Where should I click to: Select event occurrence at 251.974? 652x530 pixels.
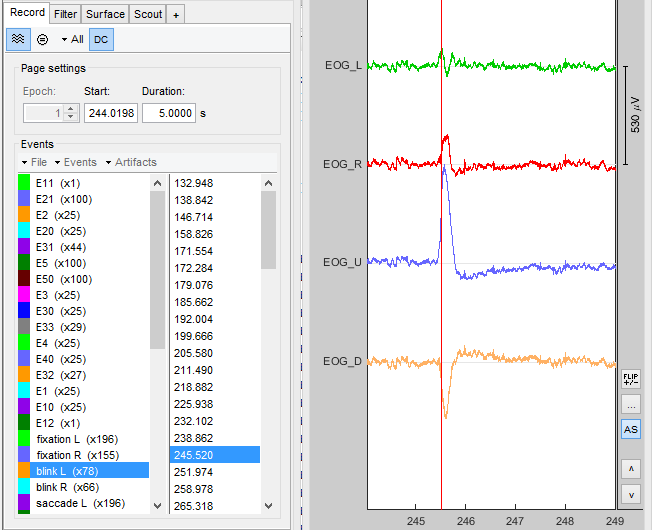tap(194, 471)
